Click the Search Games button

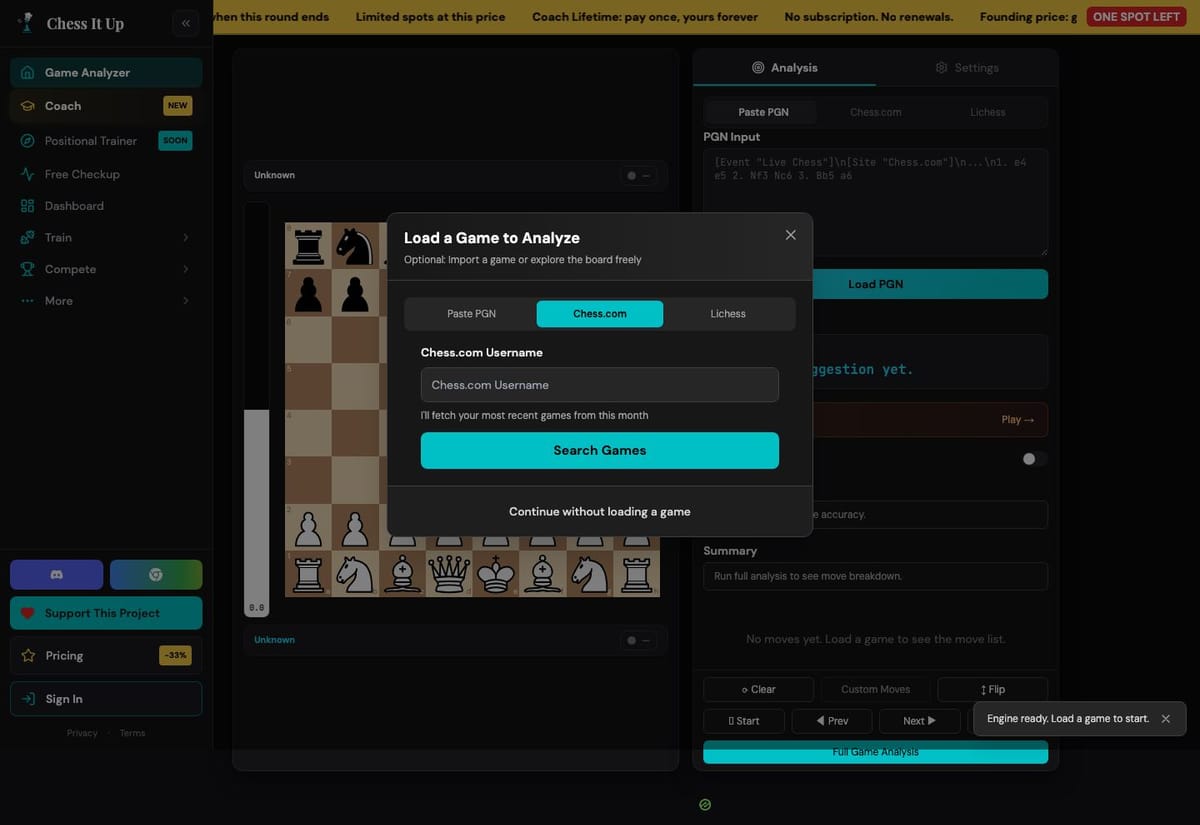tap(600, 451)
